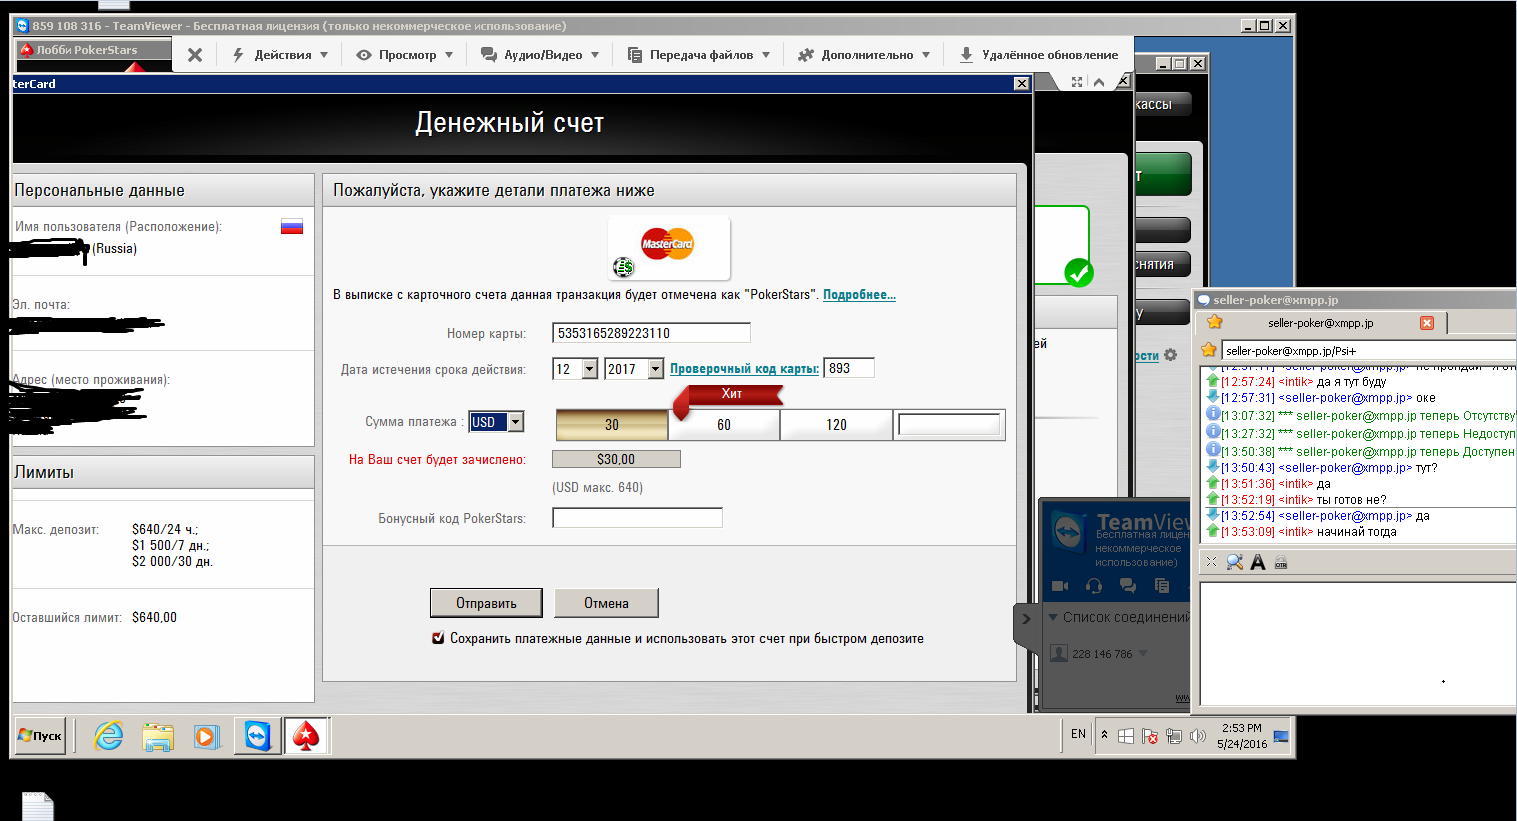Screen dimensions: 1517x821
Task: Click the star icon on the seller-poker chat tab
Action: click(1215, 322)
